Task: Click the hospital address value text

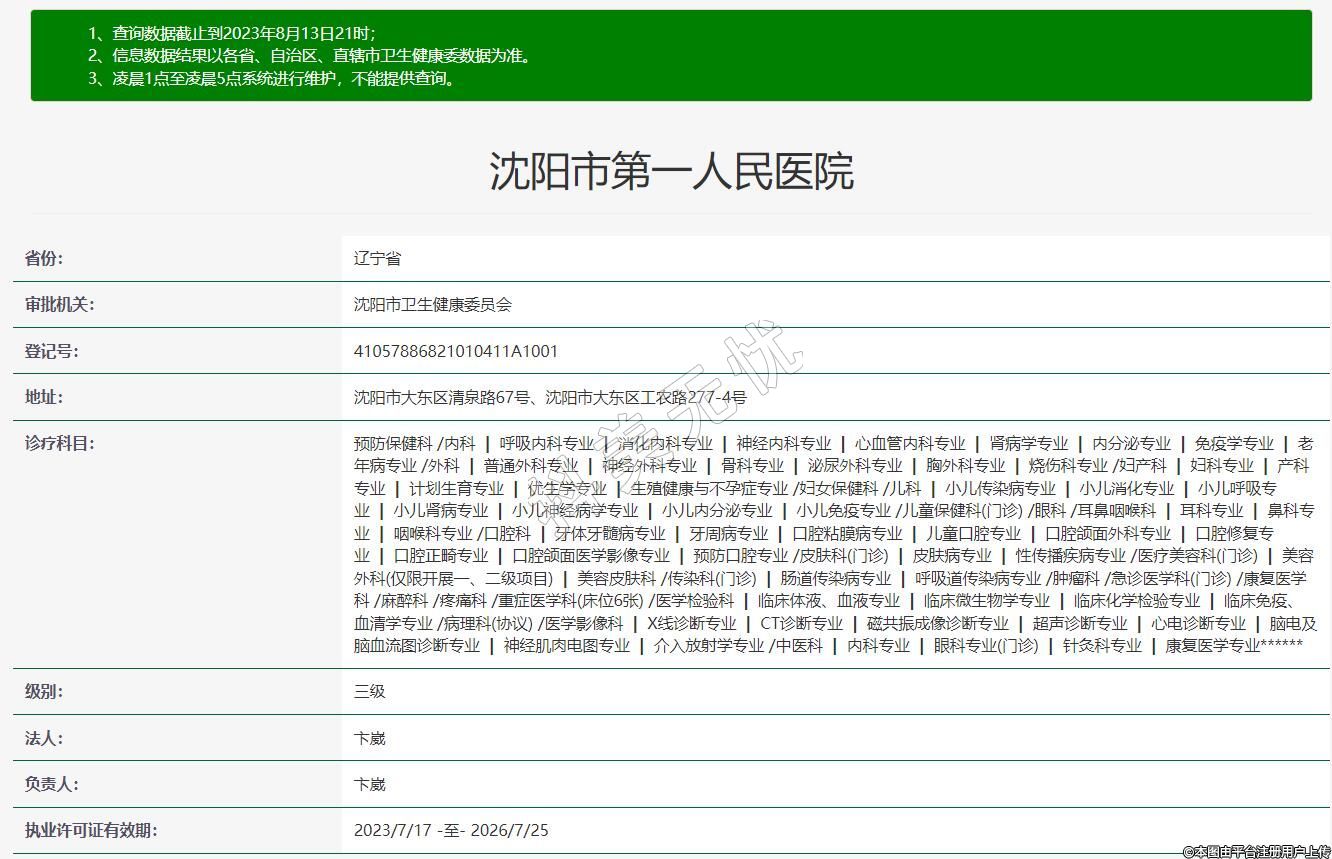Action: click(x=550, y=397)
